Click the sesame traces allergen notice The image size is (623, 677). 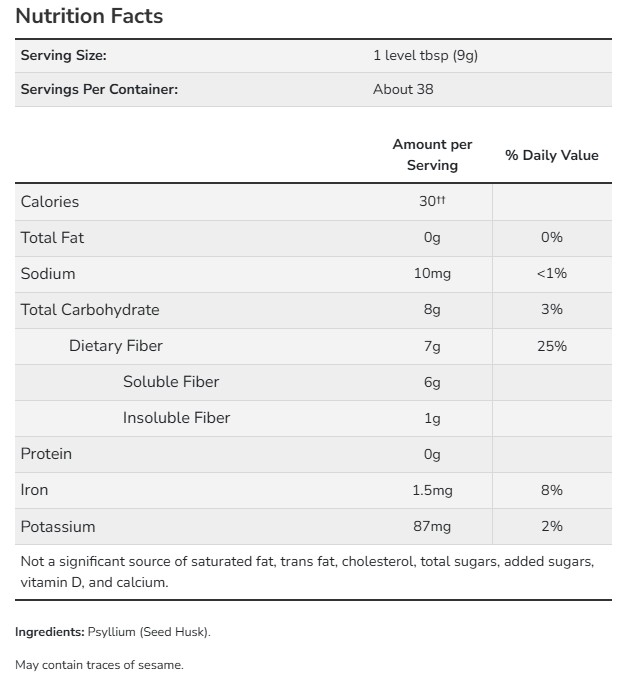(99, 664)
